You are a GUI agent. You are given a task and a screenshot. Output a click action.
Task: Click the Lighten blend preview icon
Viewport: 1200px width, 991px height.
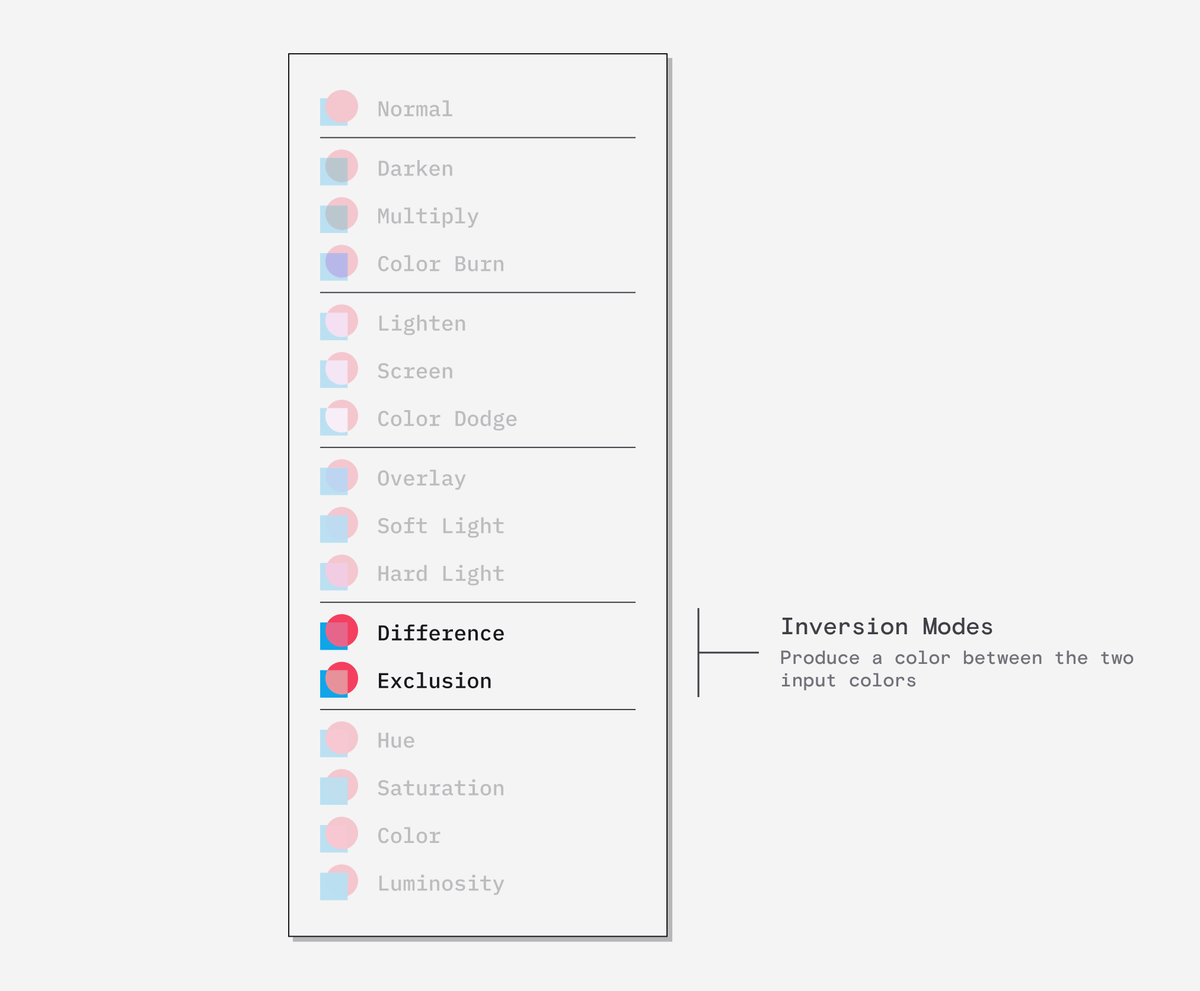tap(338, 323)
